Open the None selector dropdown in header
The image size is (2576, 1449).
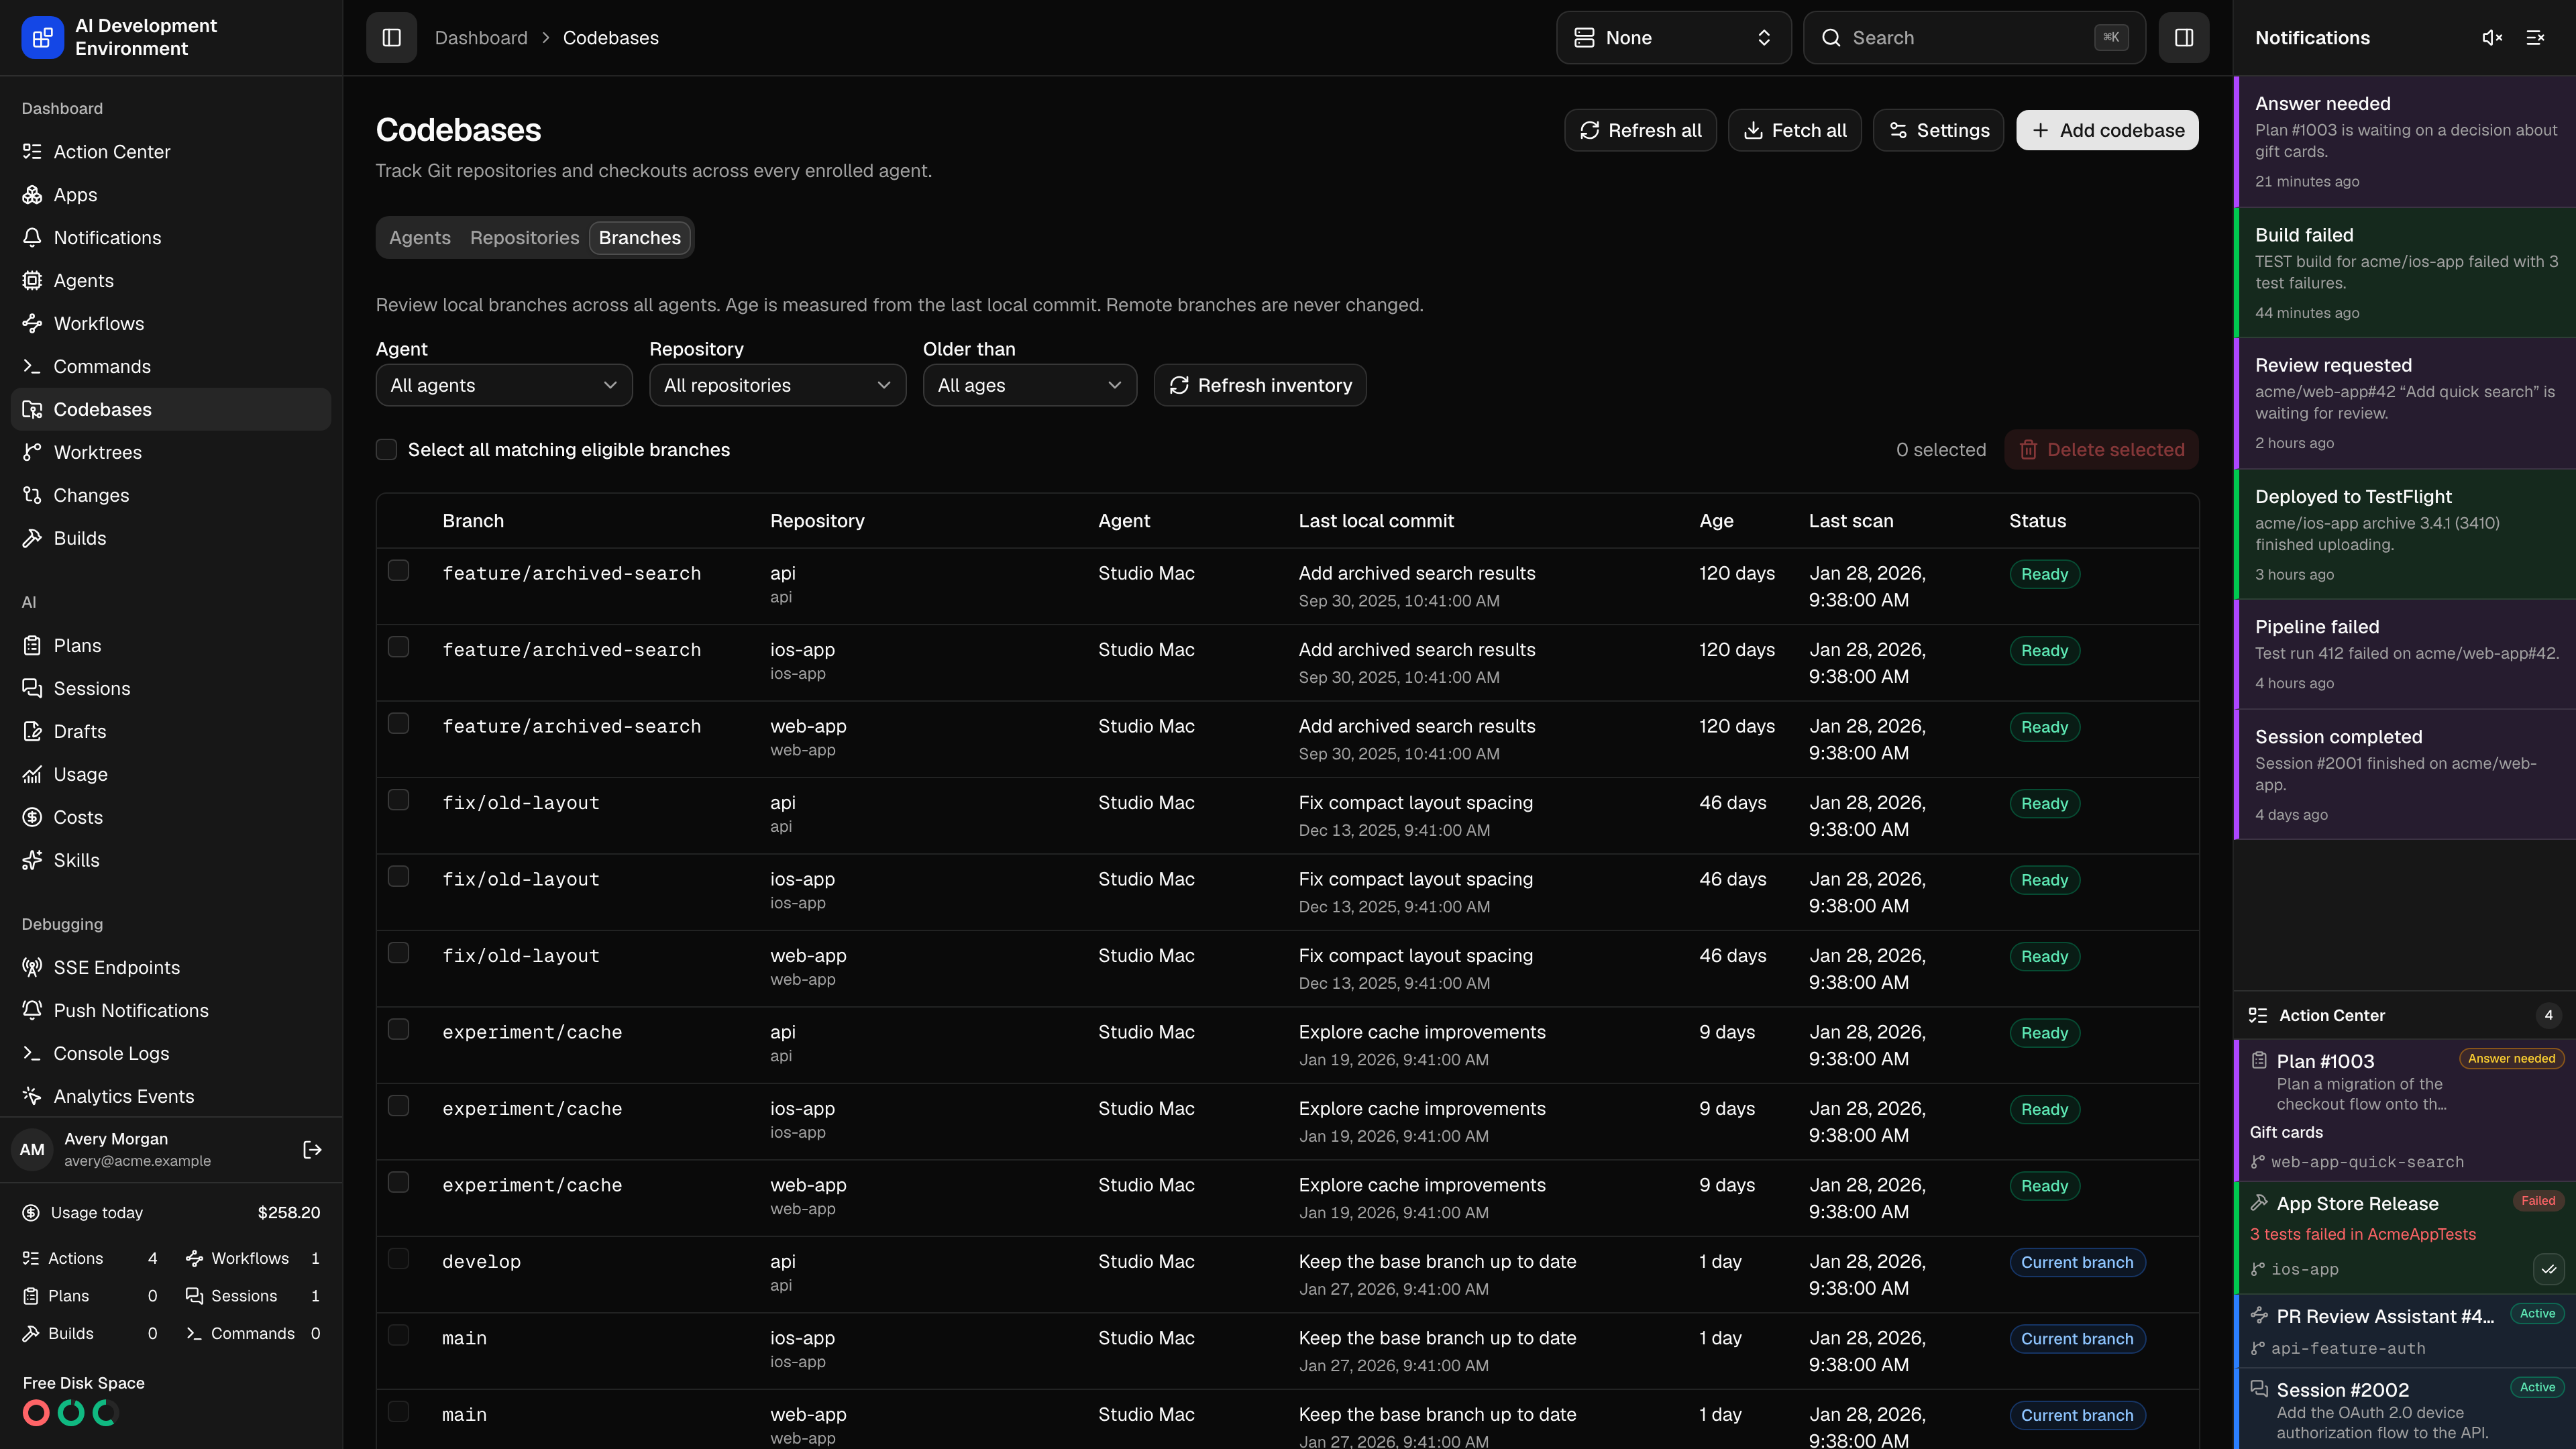(x=1673, y=38)
